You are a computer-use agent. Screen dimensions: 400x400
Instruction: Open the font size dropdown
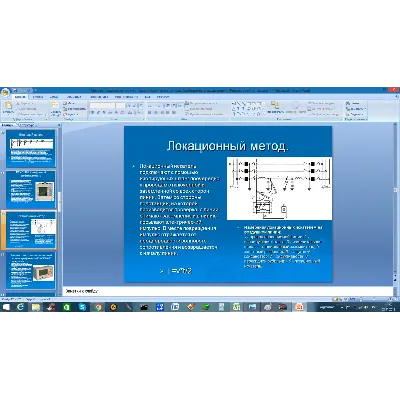point(120,105)
